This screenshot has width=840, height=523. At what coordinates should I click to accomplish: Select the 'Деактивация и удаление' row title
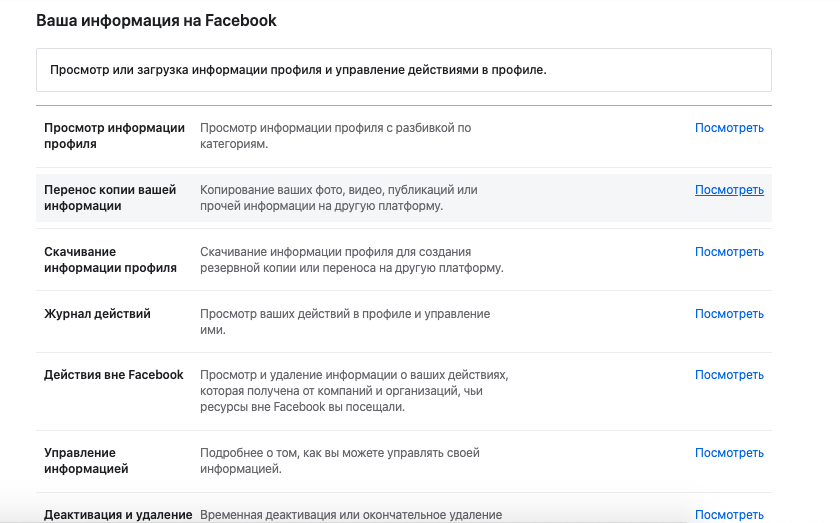(118, 515)
